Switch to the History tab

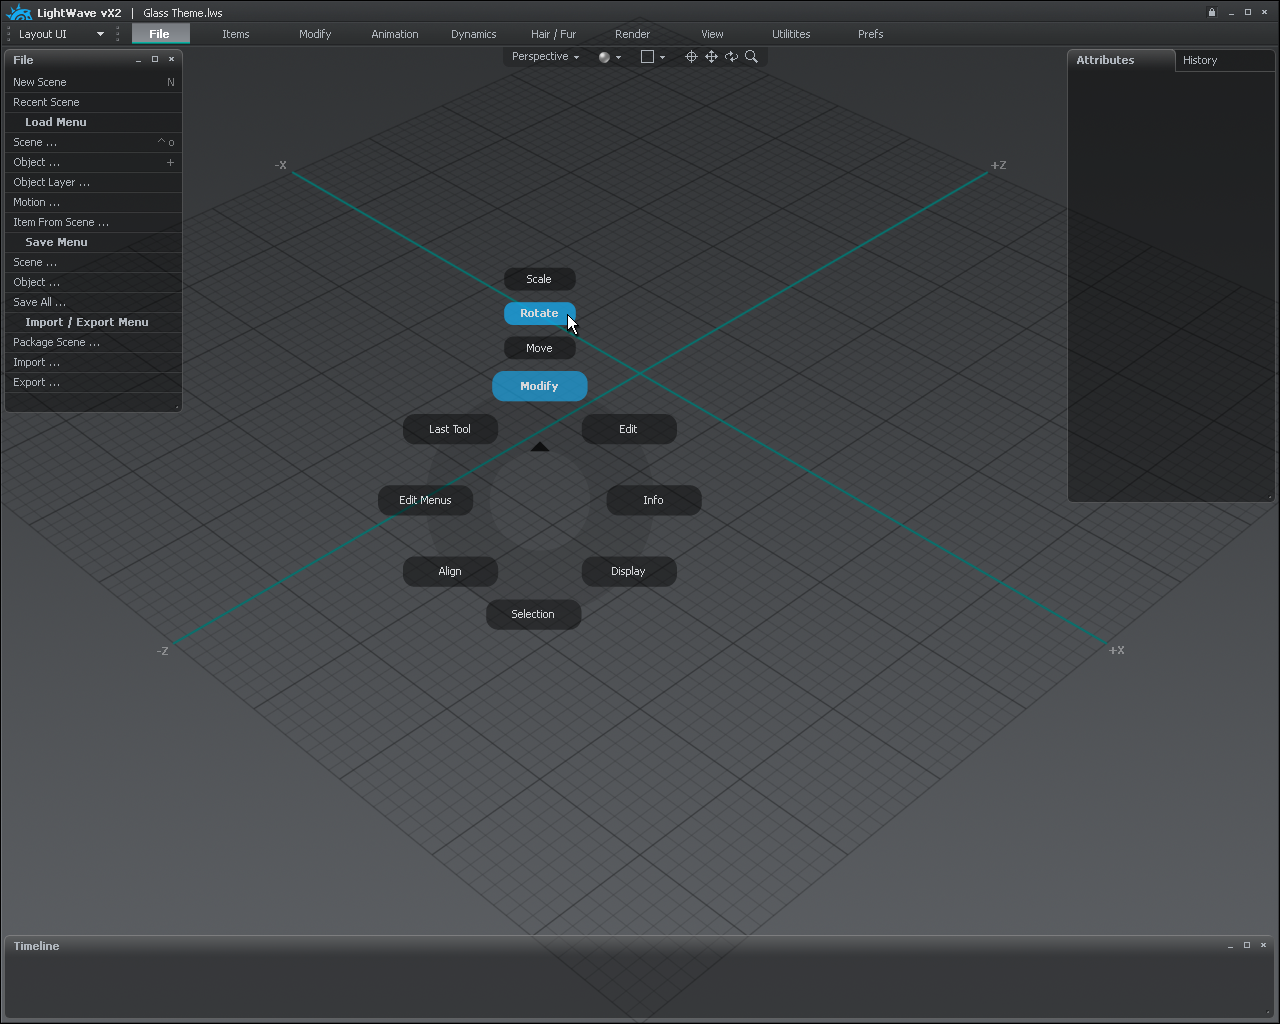tap(1200, 60)
